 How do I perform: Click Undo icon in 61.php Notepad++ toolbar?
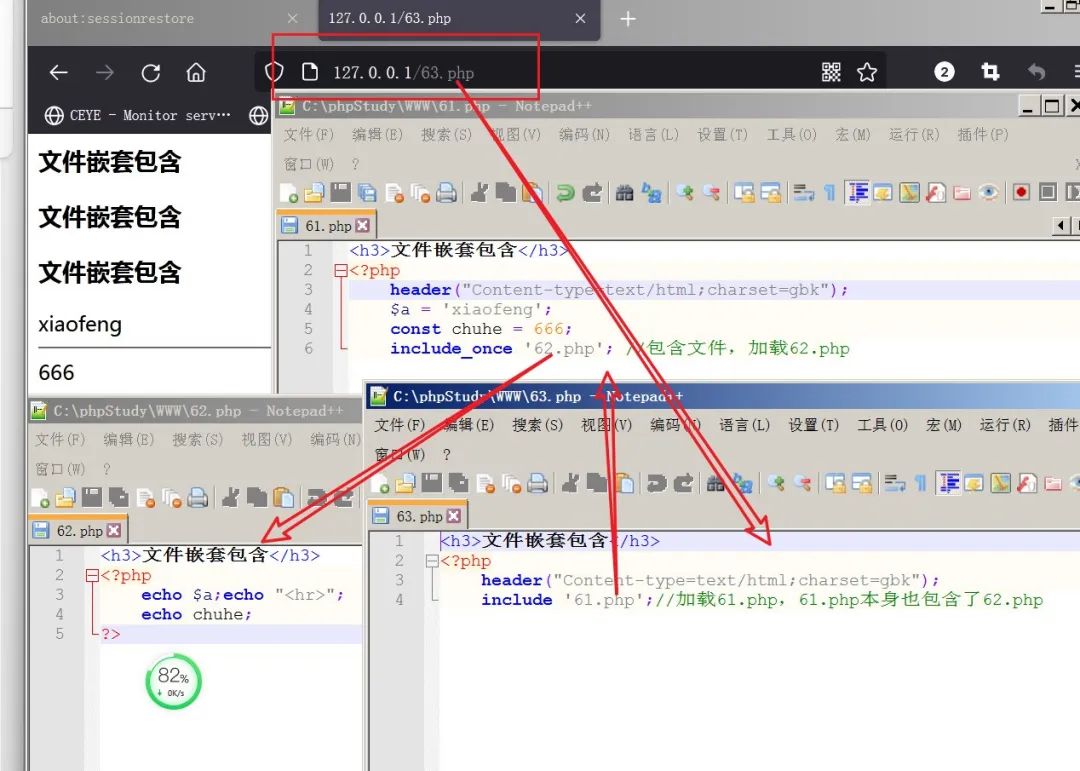pos(565,193)
